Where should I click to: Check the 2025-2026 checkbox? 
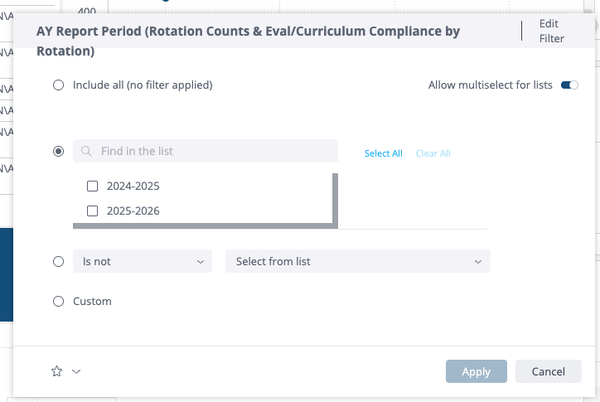tap(93, 211)
